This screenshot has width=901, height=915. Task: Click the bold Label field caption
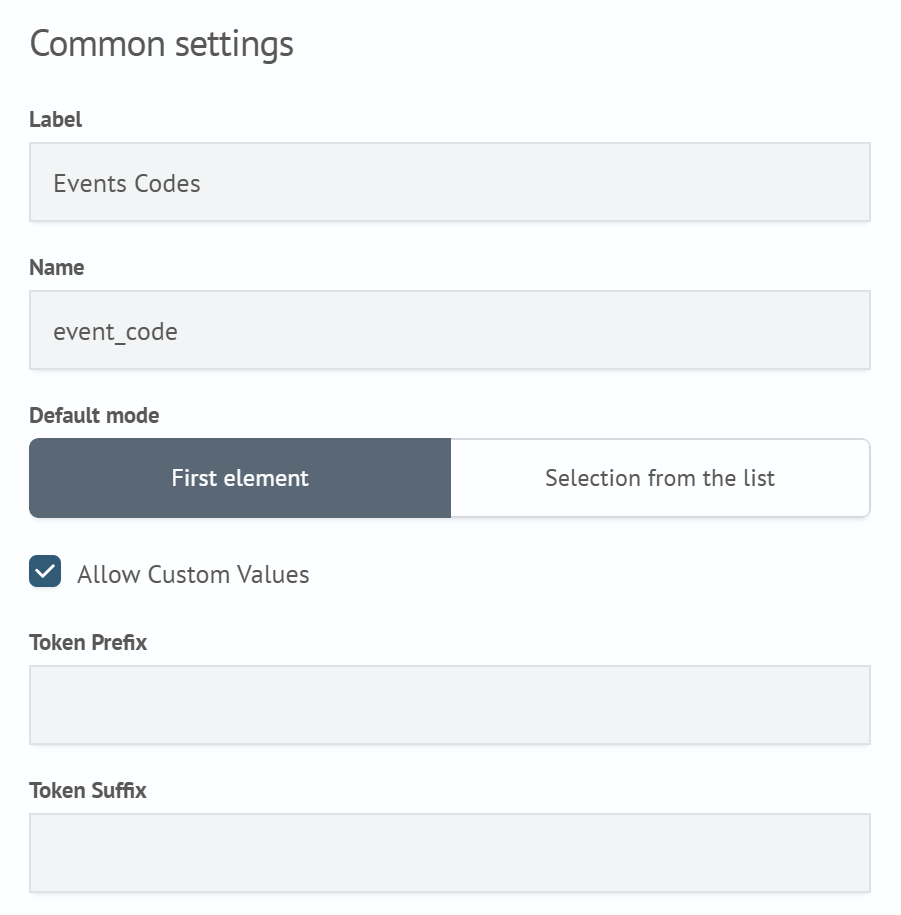point(56,120)
